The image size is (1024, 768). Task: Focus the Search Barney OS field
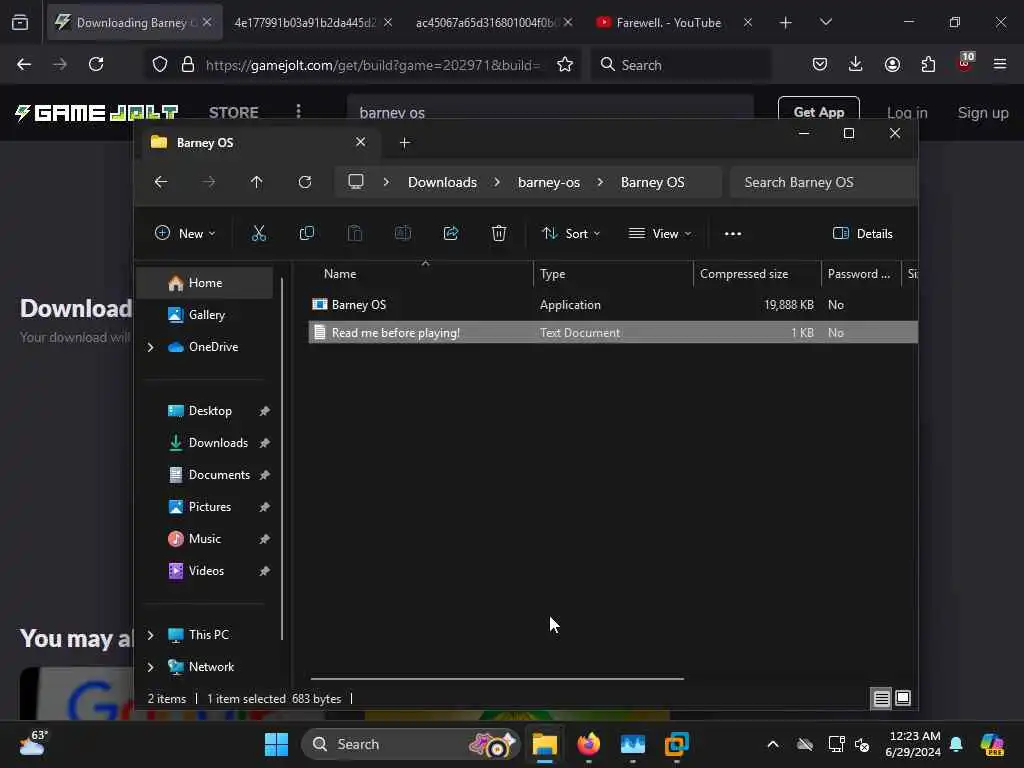(824, 182)
